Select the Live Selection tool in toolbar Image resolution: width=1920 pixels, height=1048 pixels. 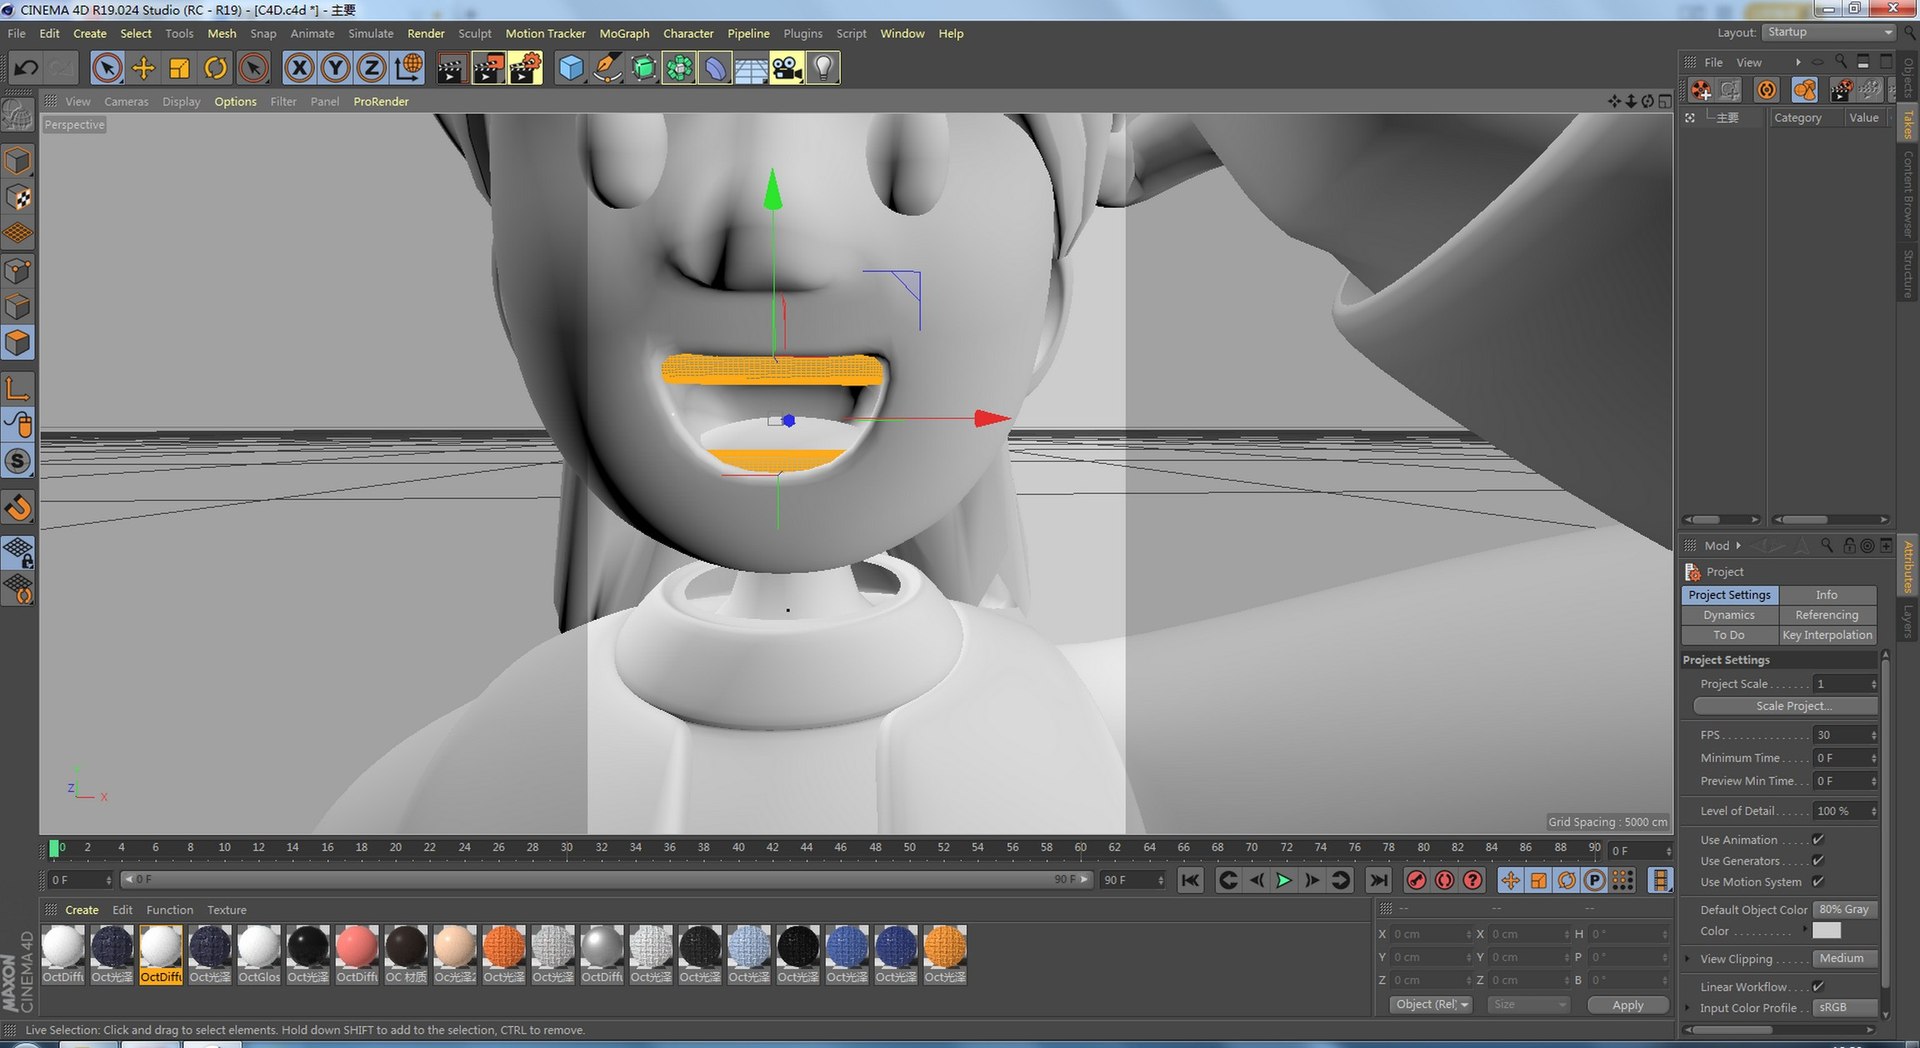click(107, 68)
